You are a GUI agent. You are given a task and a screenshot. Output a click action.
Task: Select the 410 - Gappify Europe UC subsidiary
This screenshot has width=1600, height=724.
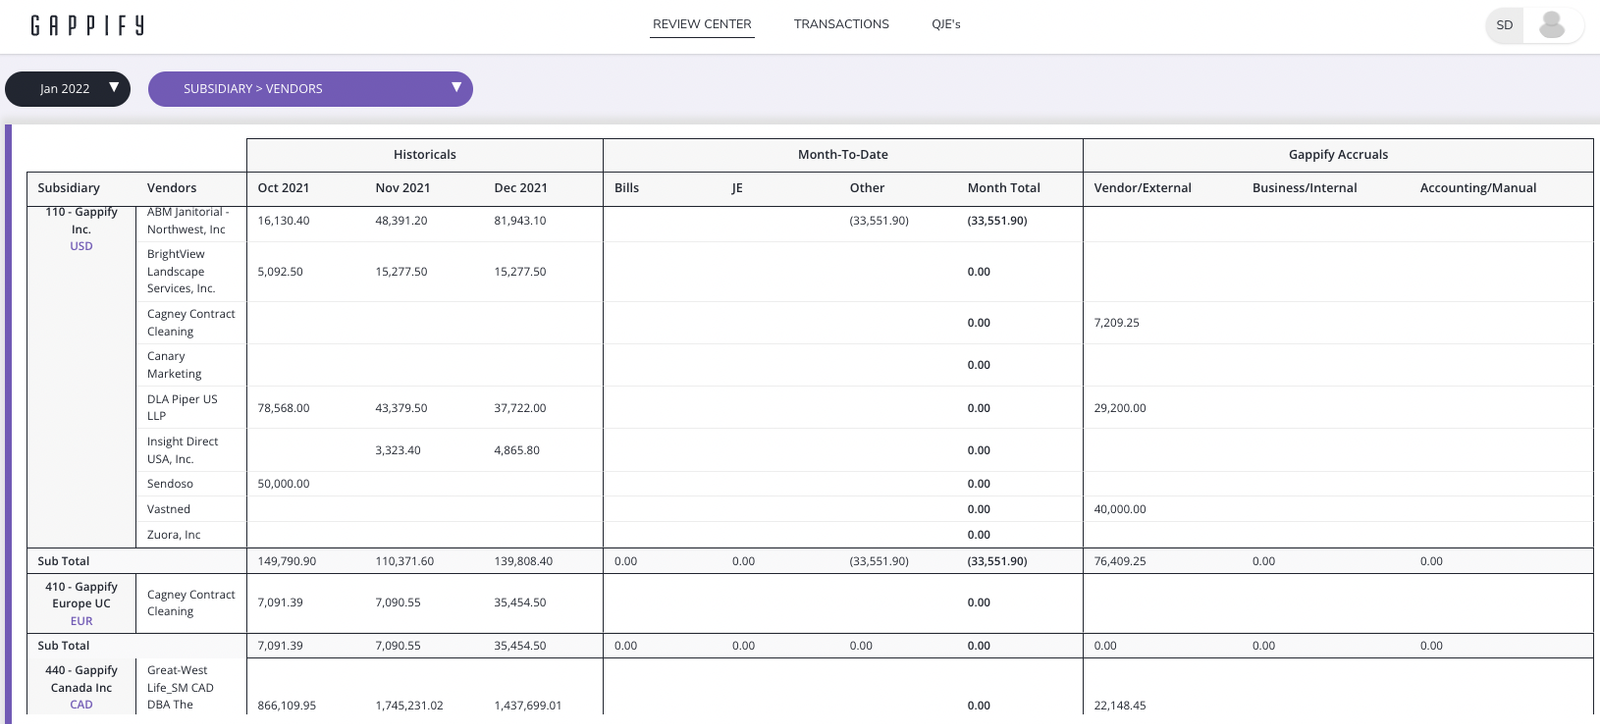pos(81,595)
